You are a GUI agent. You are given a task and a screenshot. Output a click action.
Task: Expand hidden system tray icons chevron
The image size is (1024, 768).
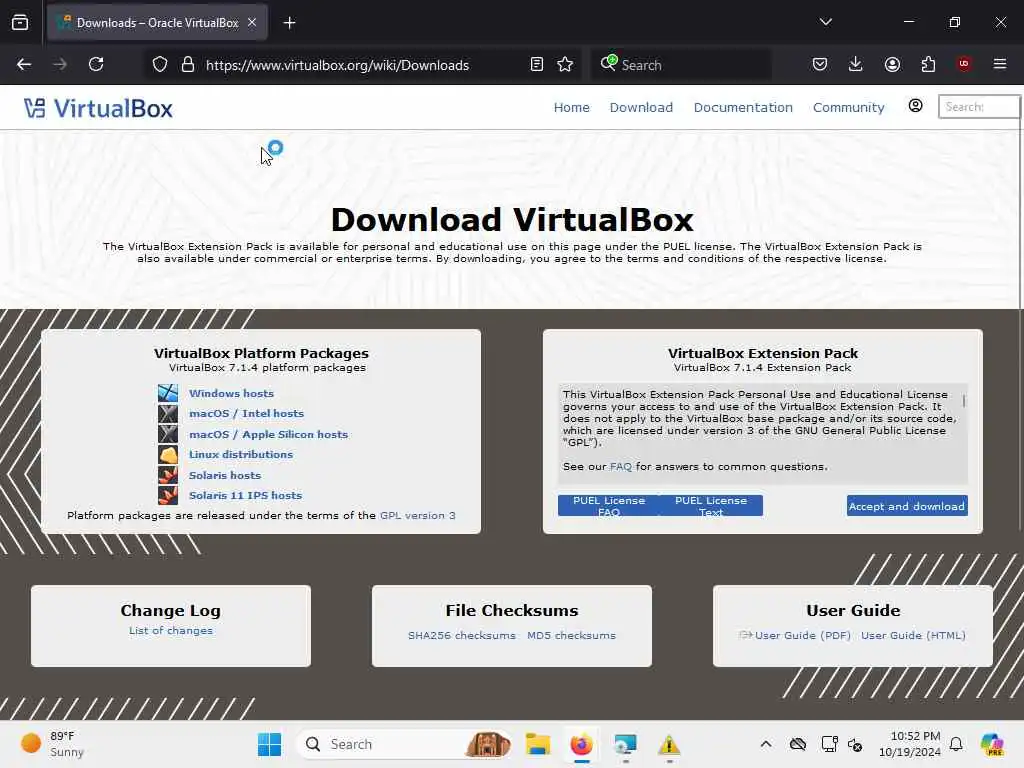[766, 744]
